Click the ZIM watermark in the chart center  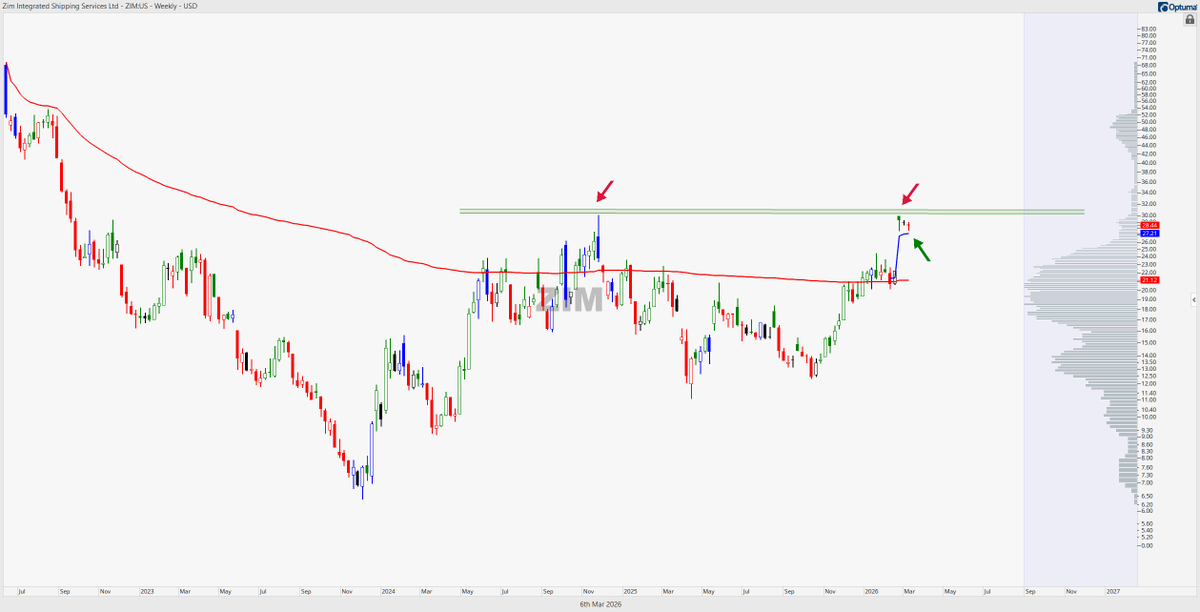570,300
